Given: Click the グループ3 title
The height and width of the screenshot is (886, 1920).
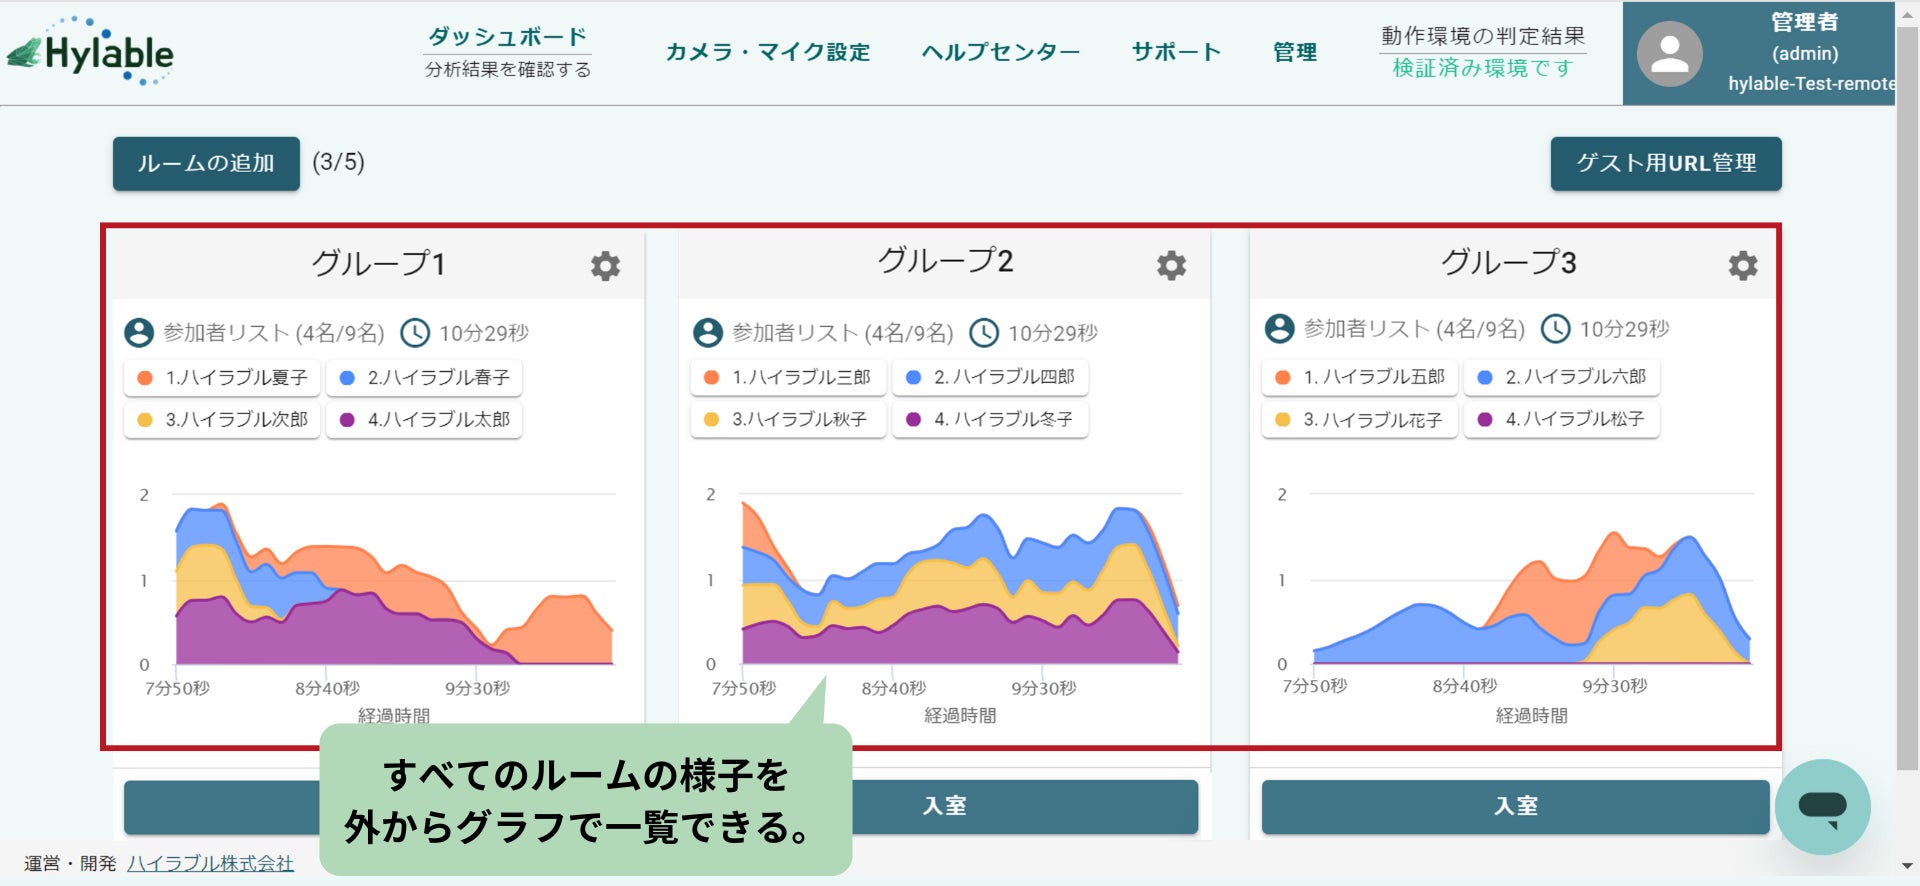Looking at the screenshot, I should 1508,263.
